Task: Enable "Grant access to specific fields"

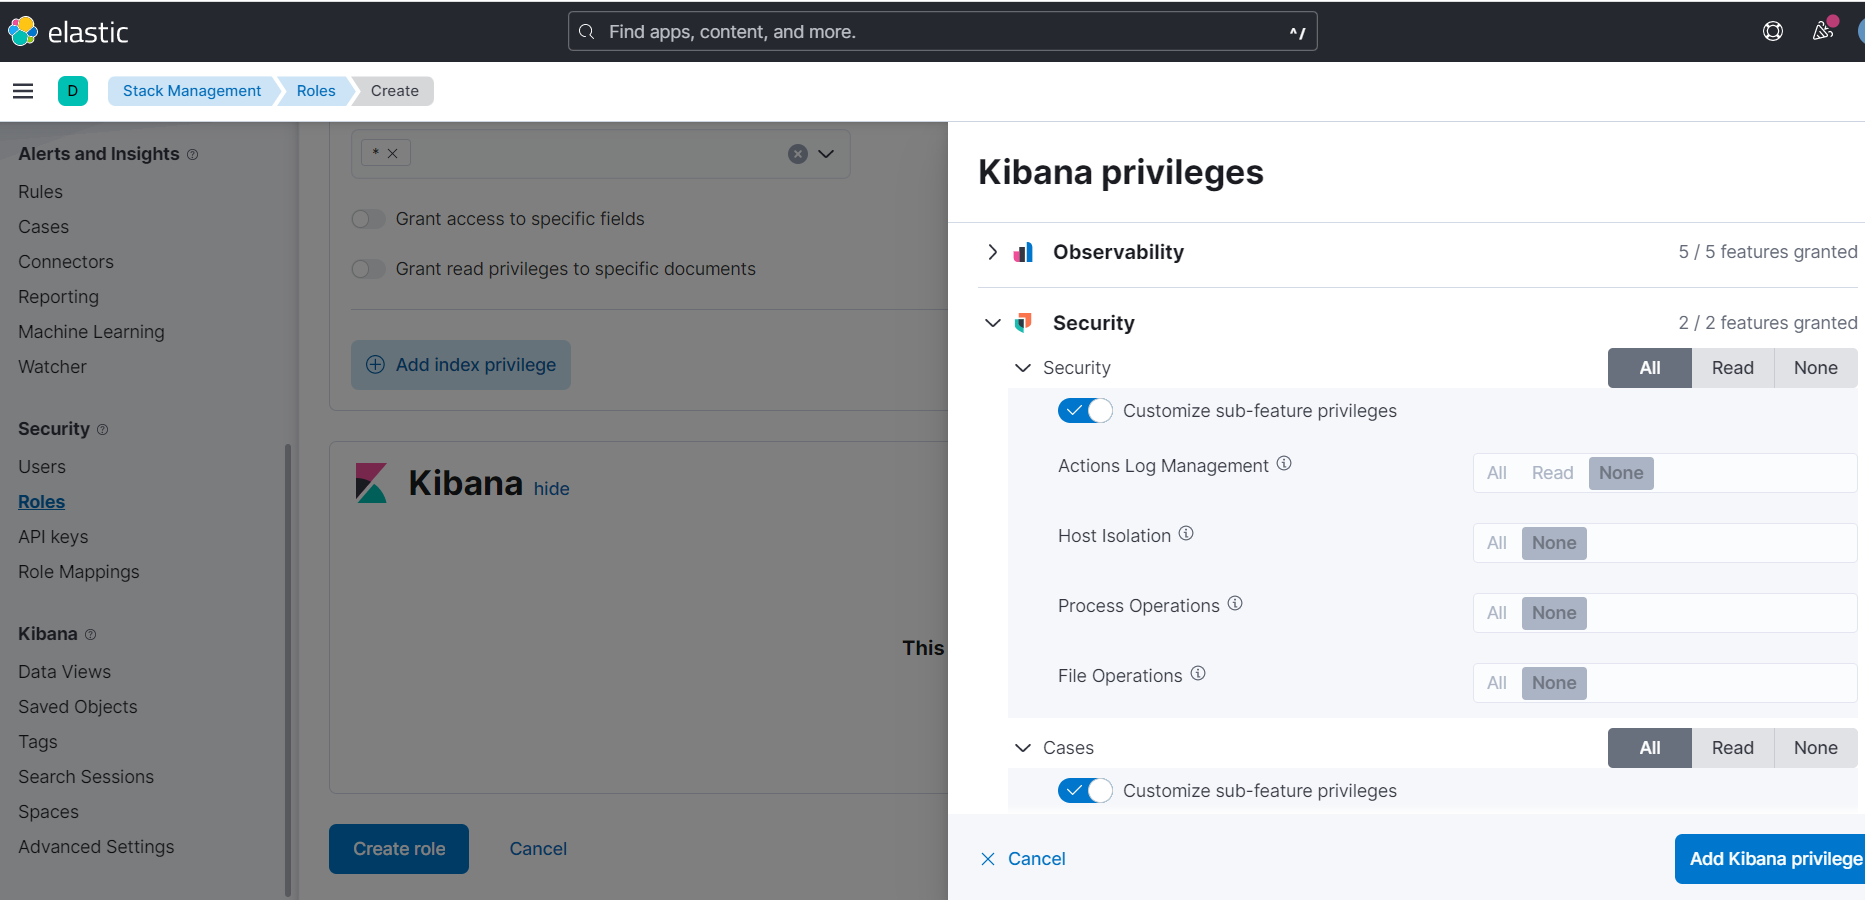Action: click(x=368, y=218)
